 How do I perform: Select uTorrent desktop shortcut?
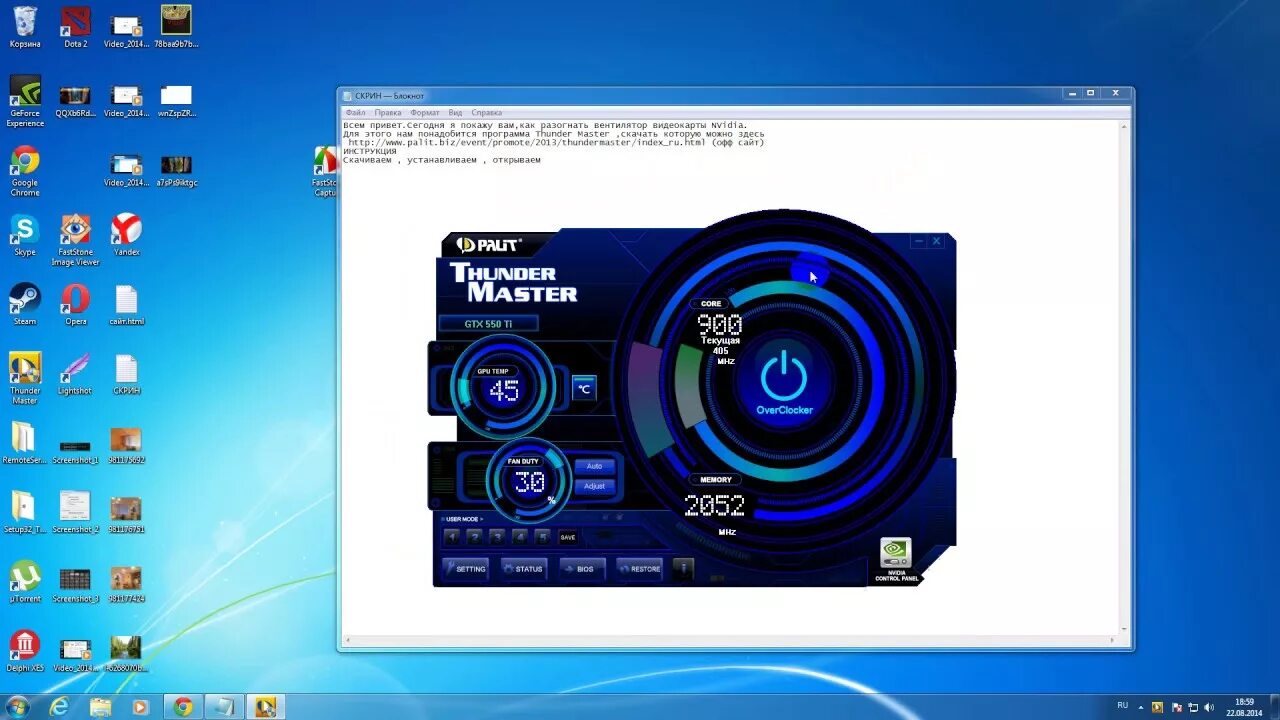click(25, 581)
